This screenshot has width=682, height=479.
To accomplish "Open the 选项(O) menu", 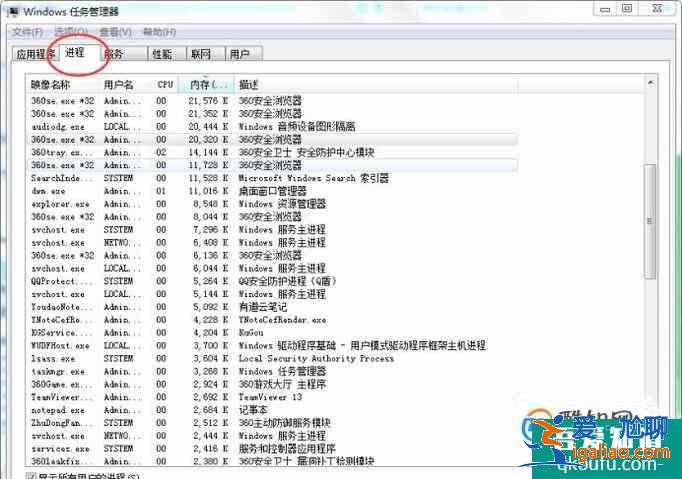I will (x=71, y=32).
